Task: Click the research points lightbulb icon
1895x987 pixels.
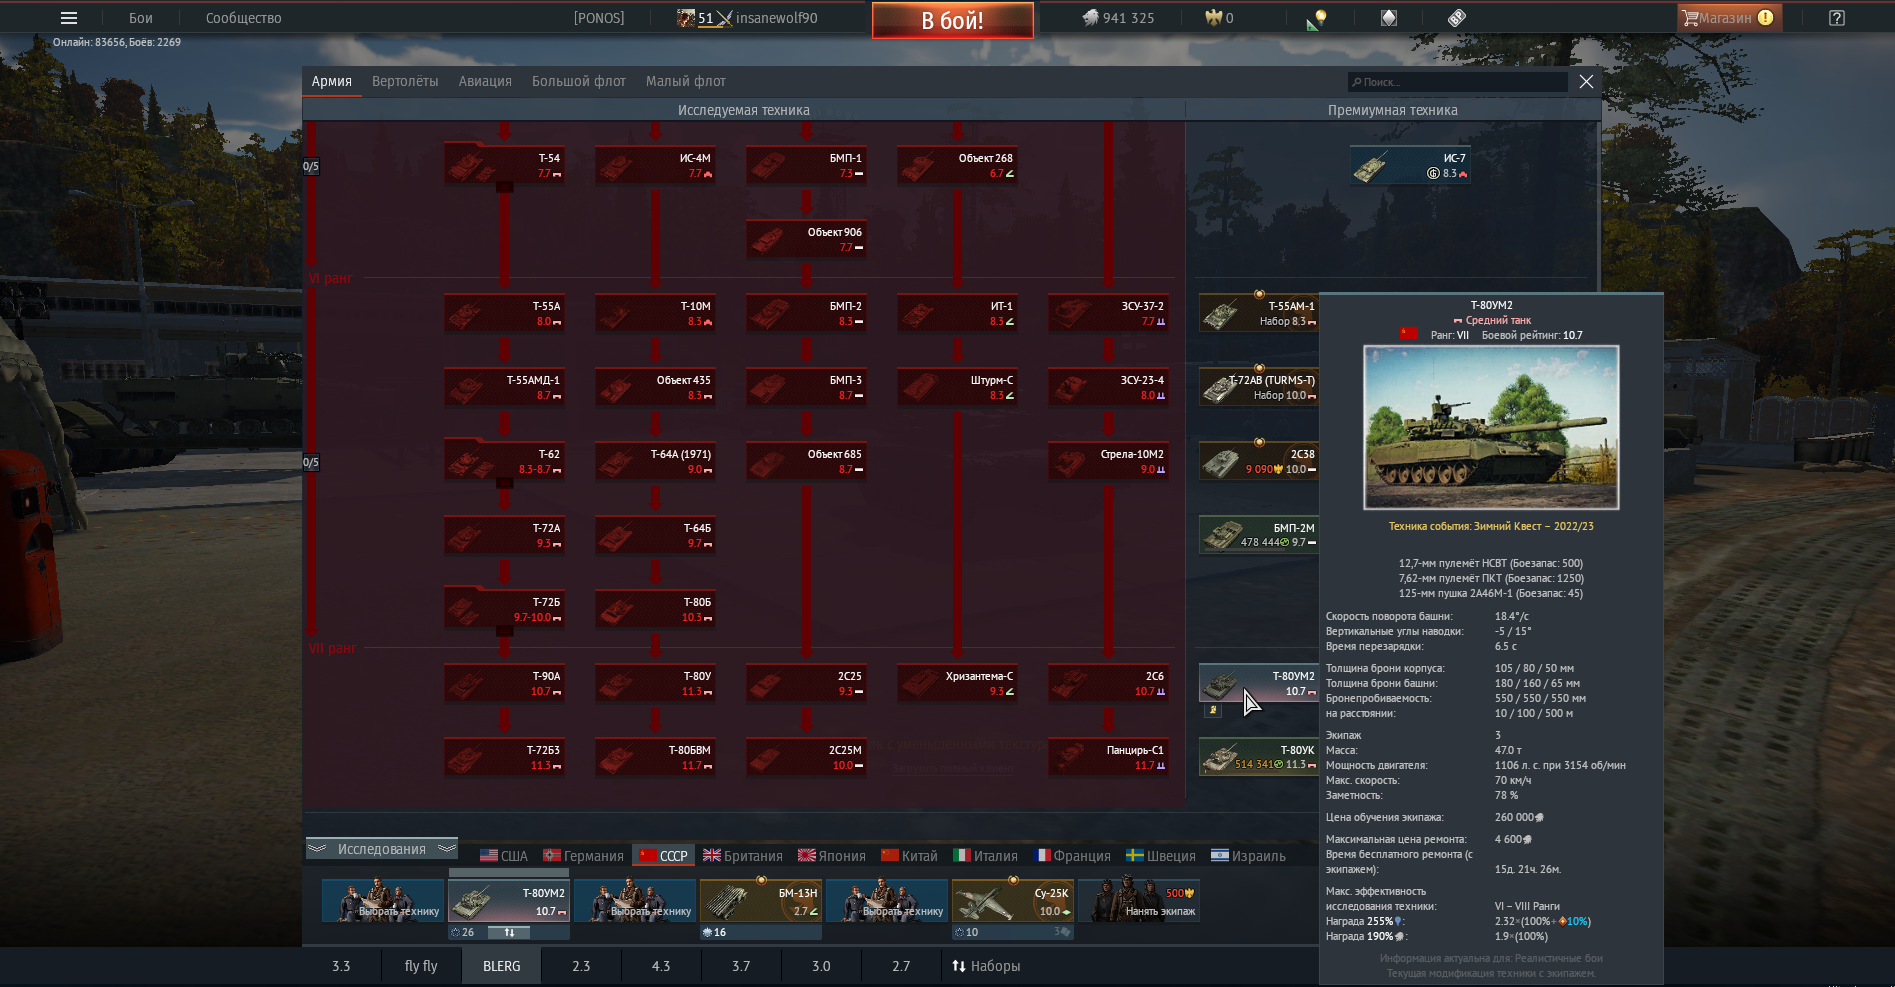Action: point(1317,18)
